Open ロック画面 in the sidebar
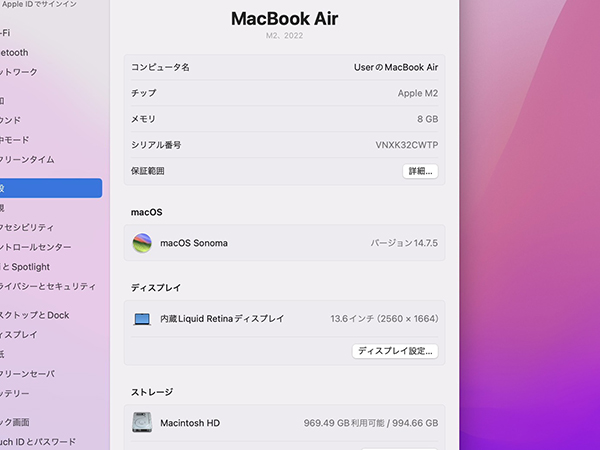Viewport: 600px width, 450px height. point(15,422)
